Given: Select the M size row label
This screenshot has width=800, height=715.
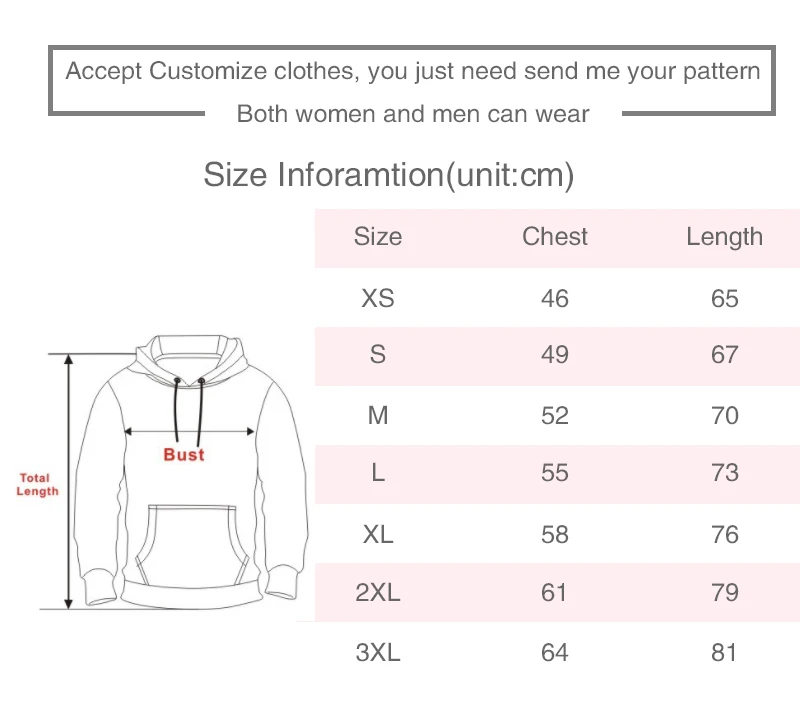Looking at the screenshot, I should [x=378, y=415].
